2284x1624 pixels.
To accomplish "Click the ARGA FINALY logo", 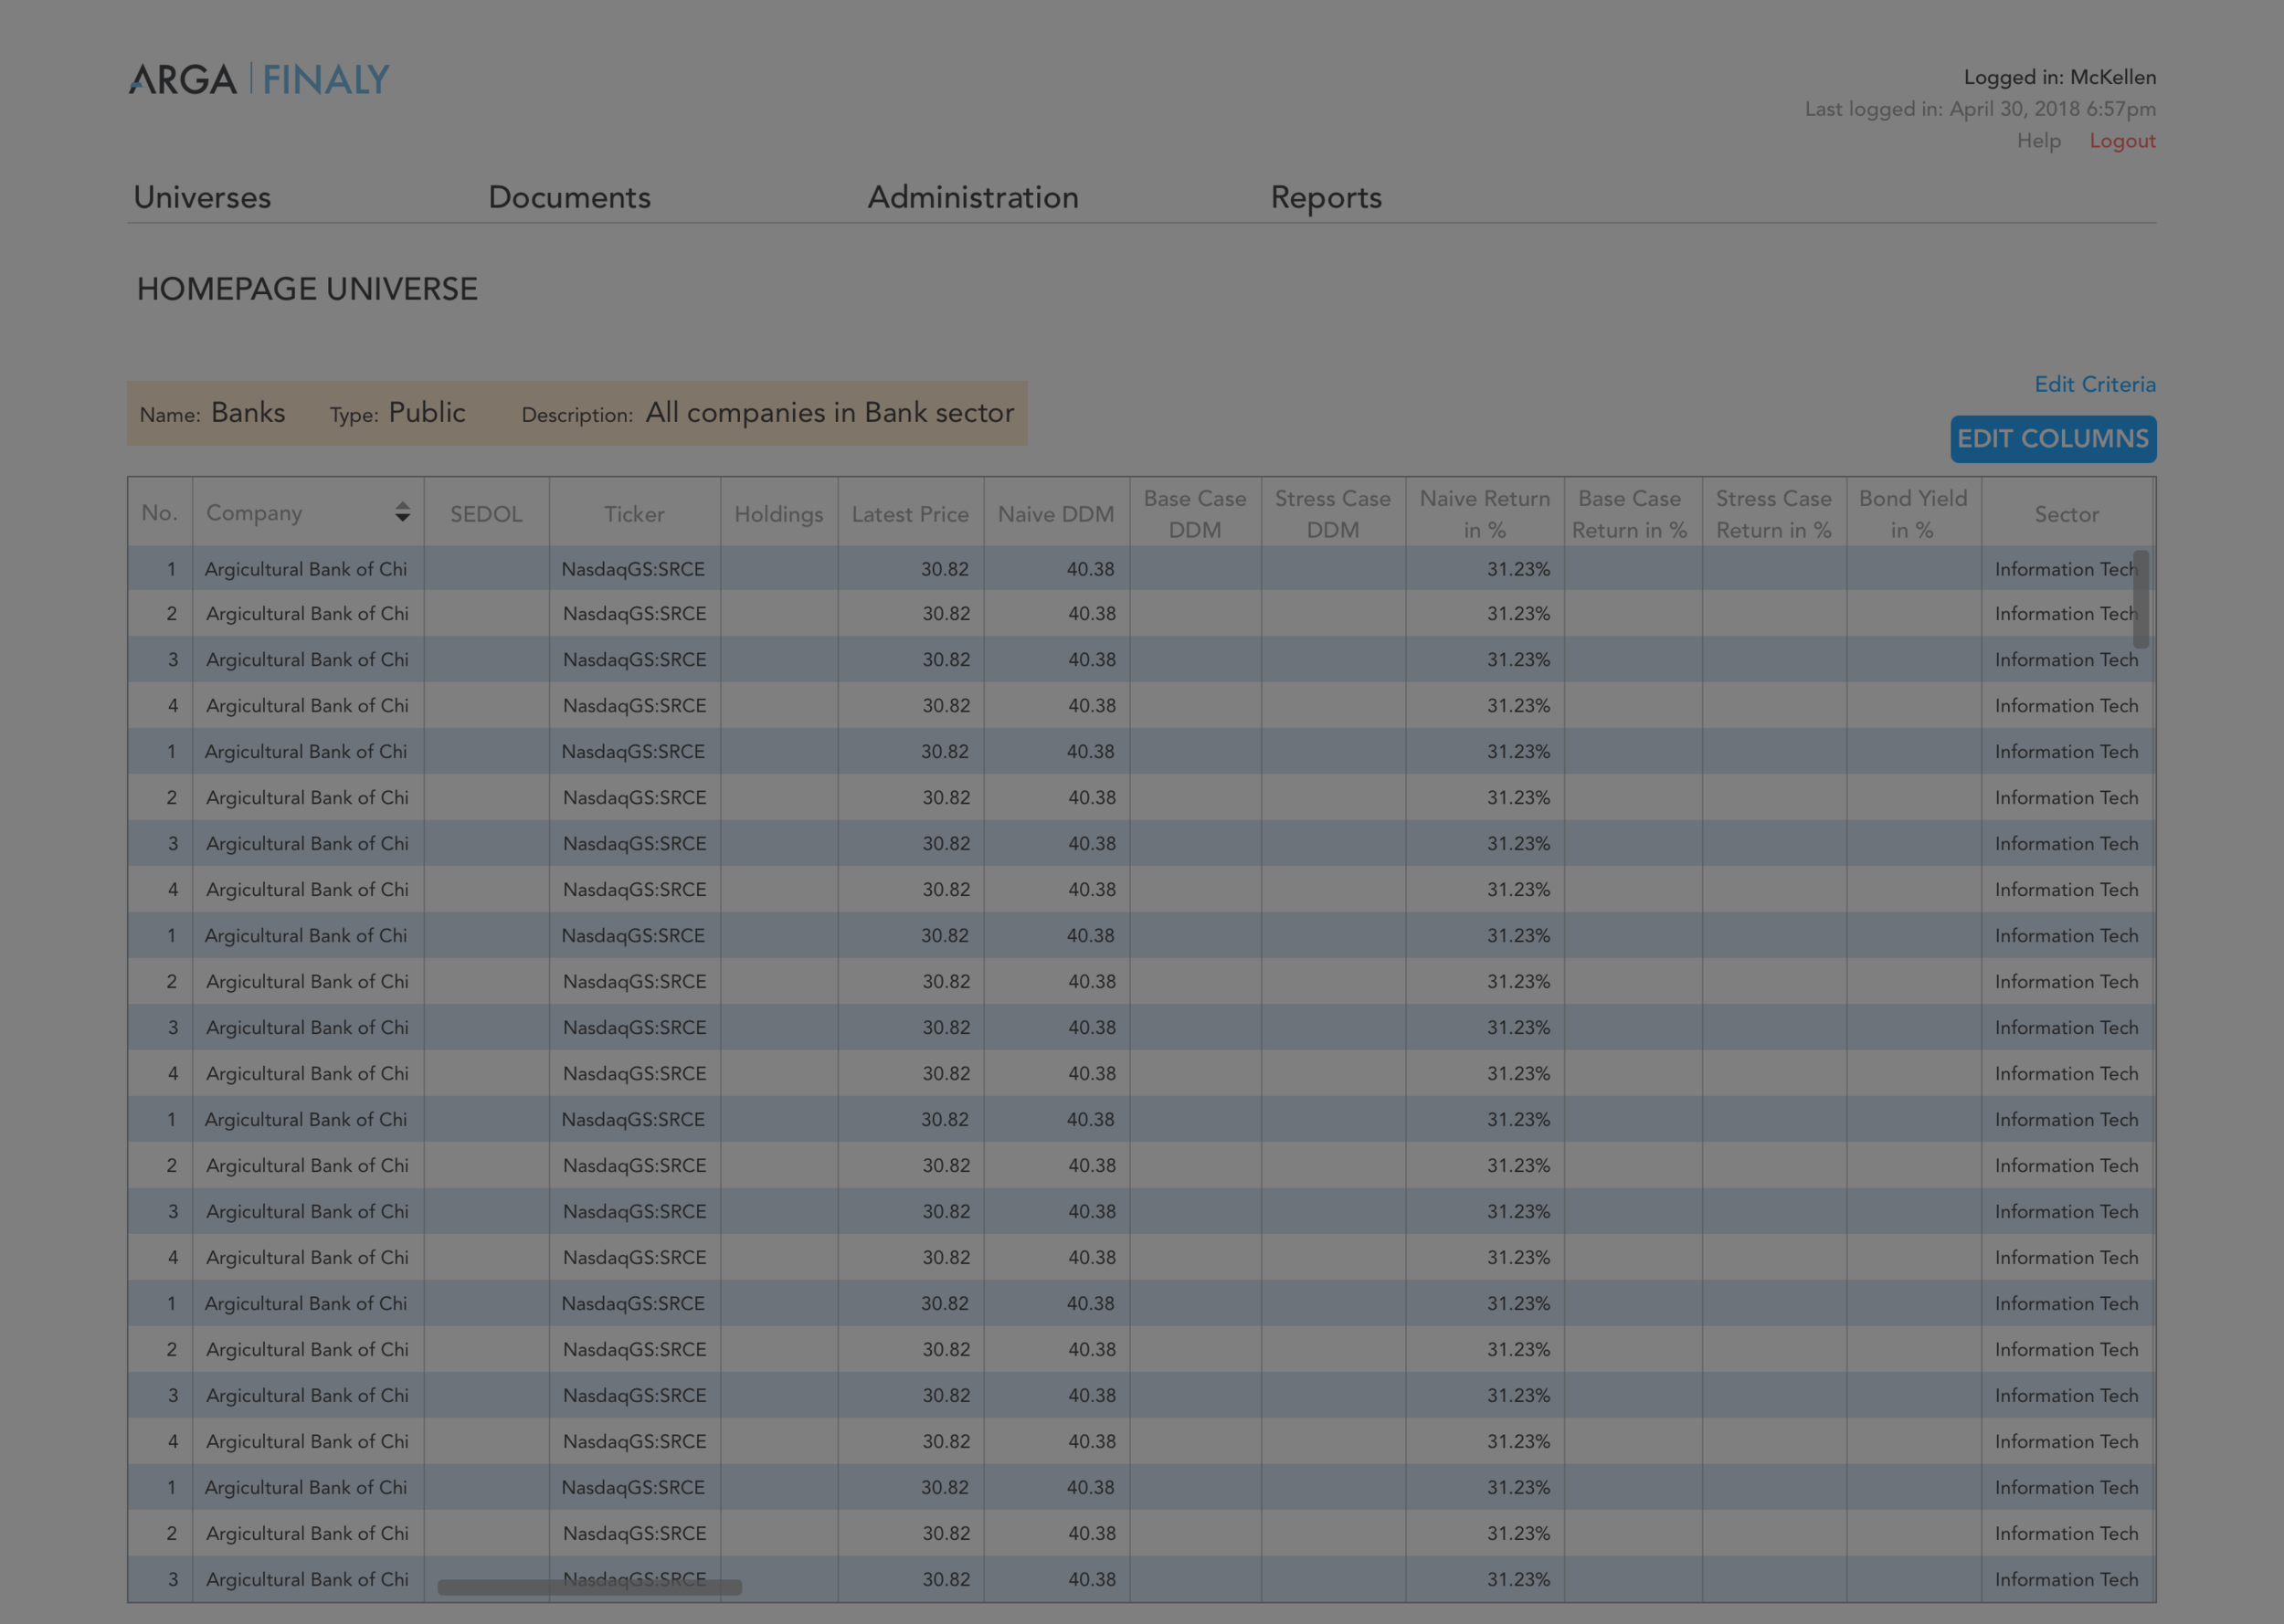I will [x=259, y=79].
